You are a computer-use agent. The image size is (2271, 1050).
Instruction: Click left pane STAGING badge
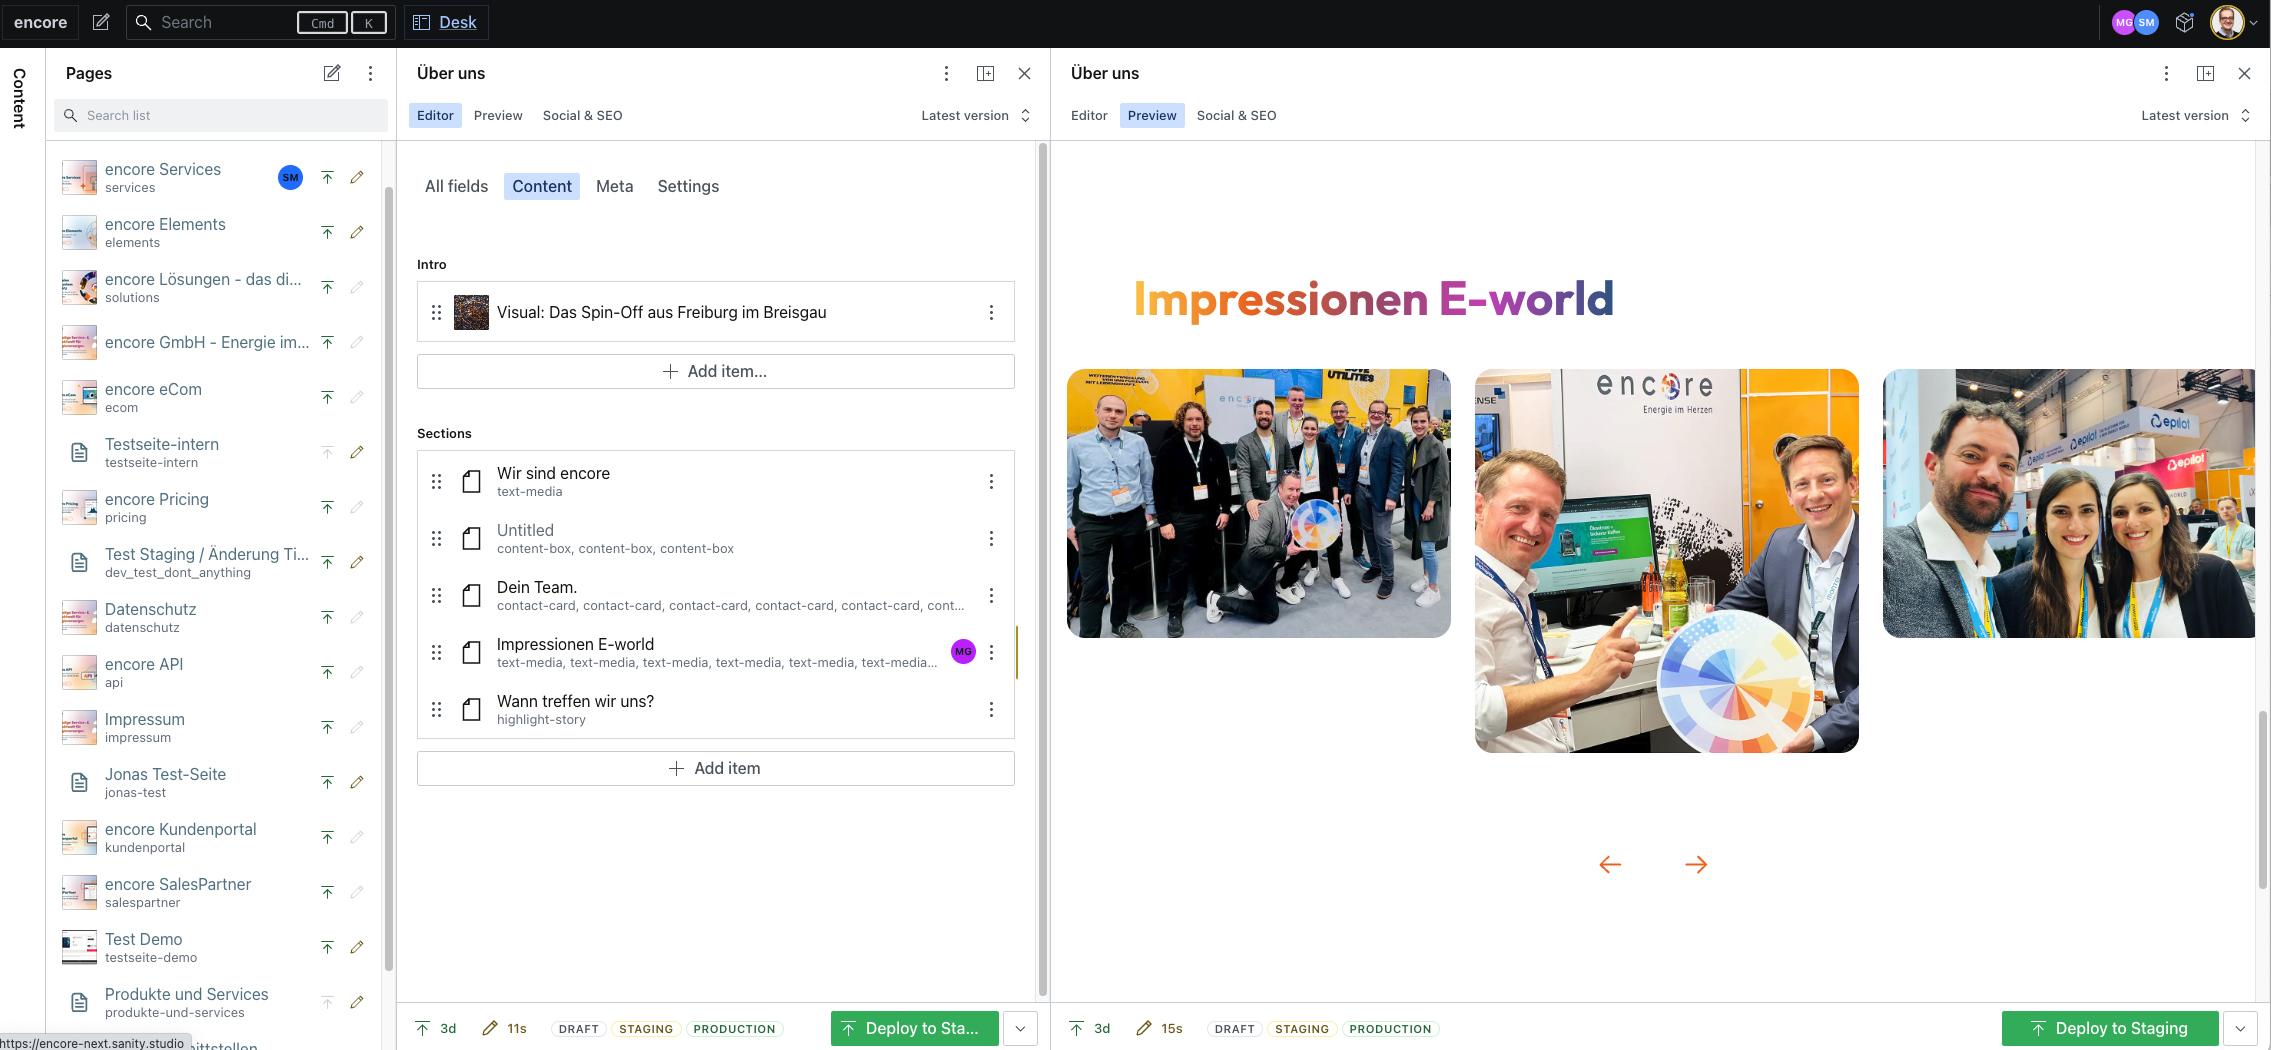coord(646,1029)
